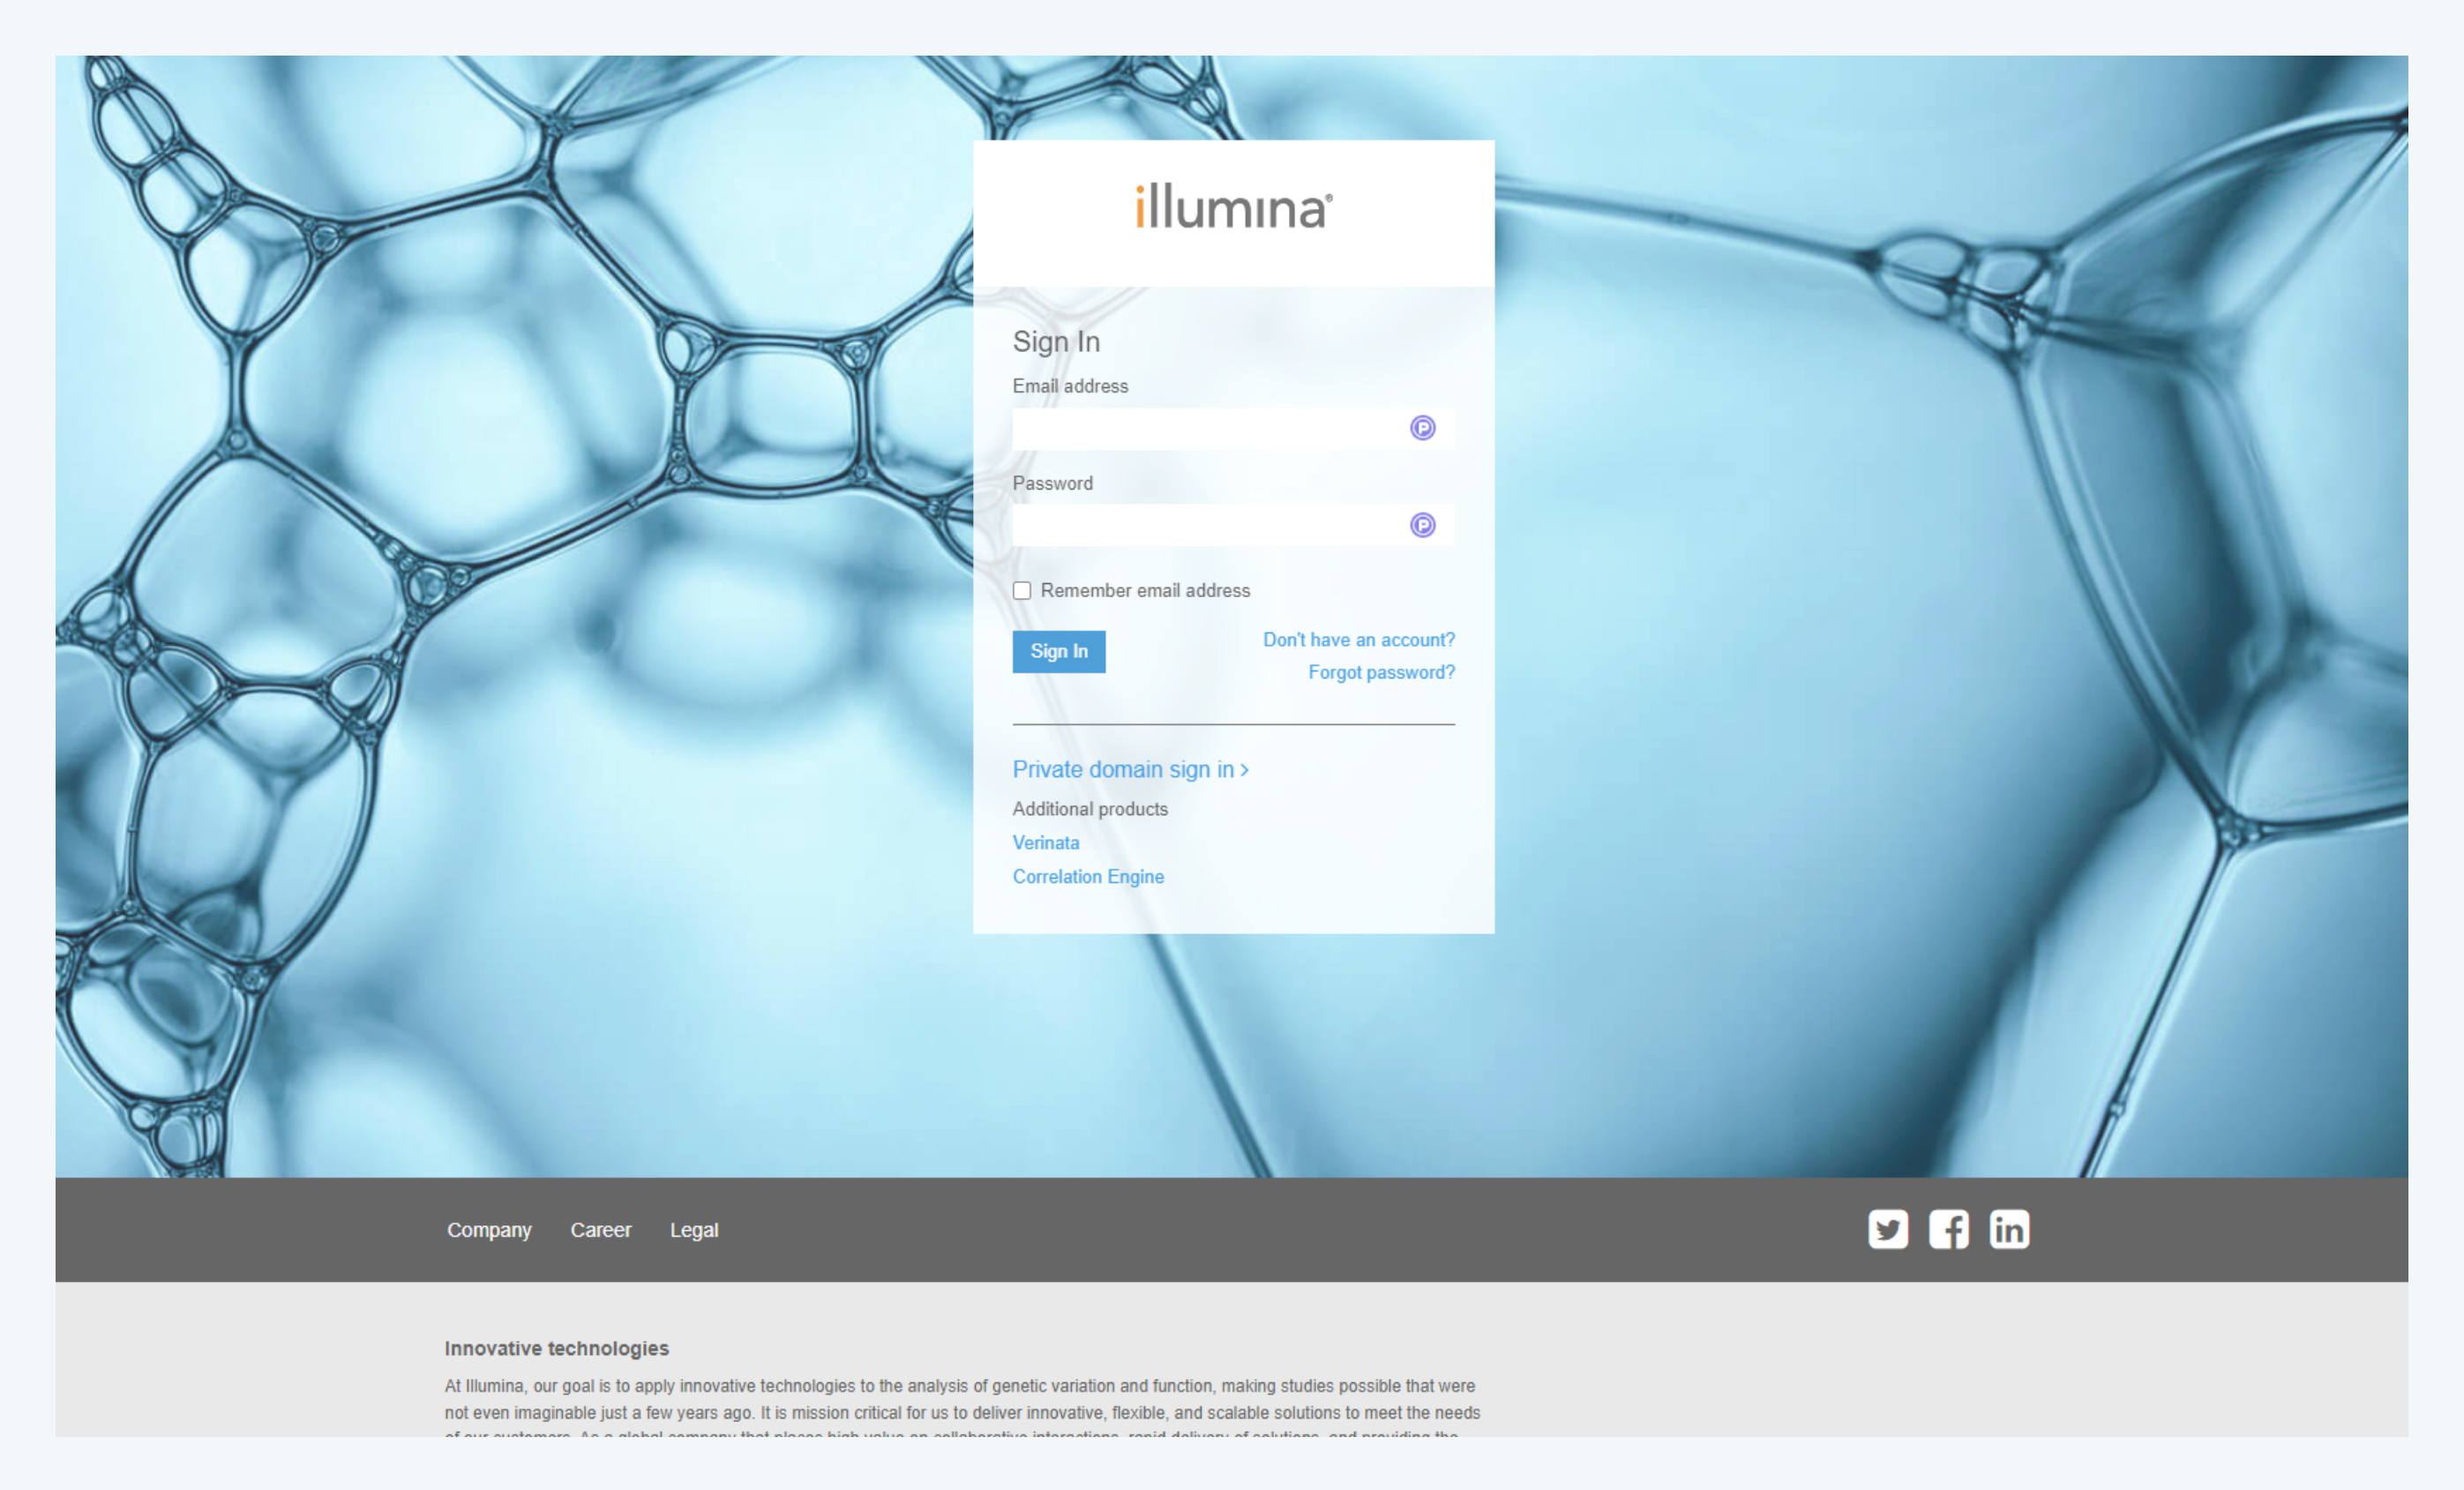The image size is (2464, 1490).
Task: Enable Remember email address checkbox
Action: [1021, 591]
